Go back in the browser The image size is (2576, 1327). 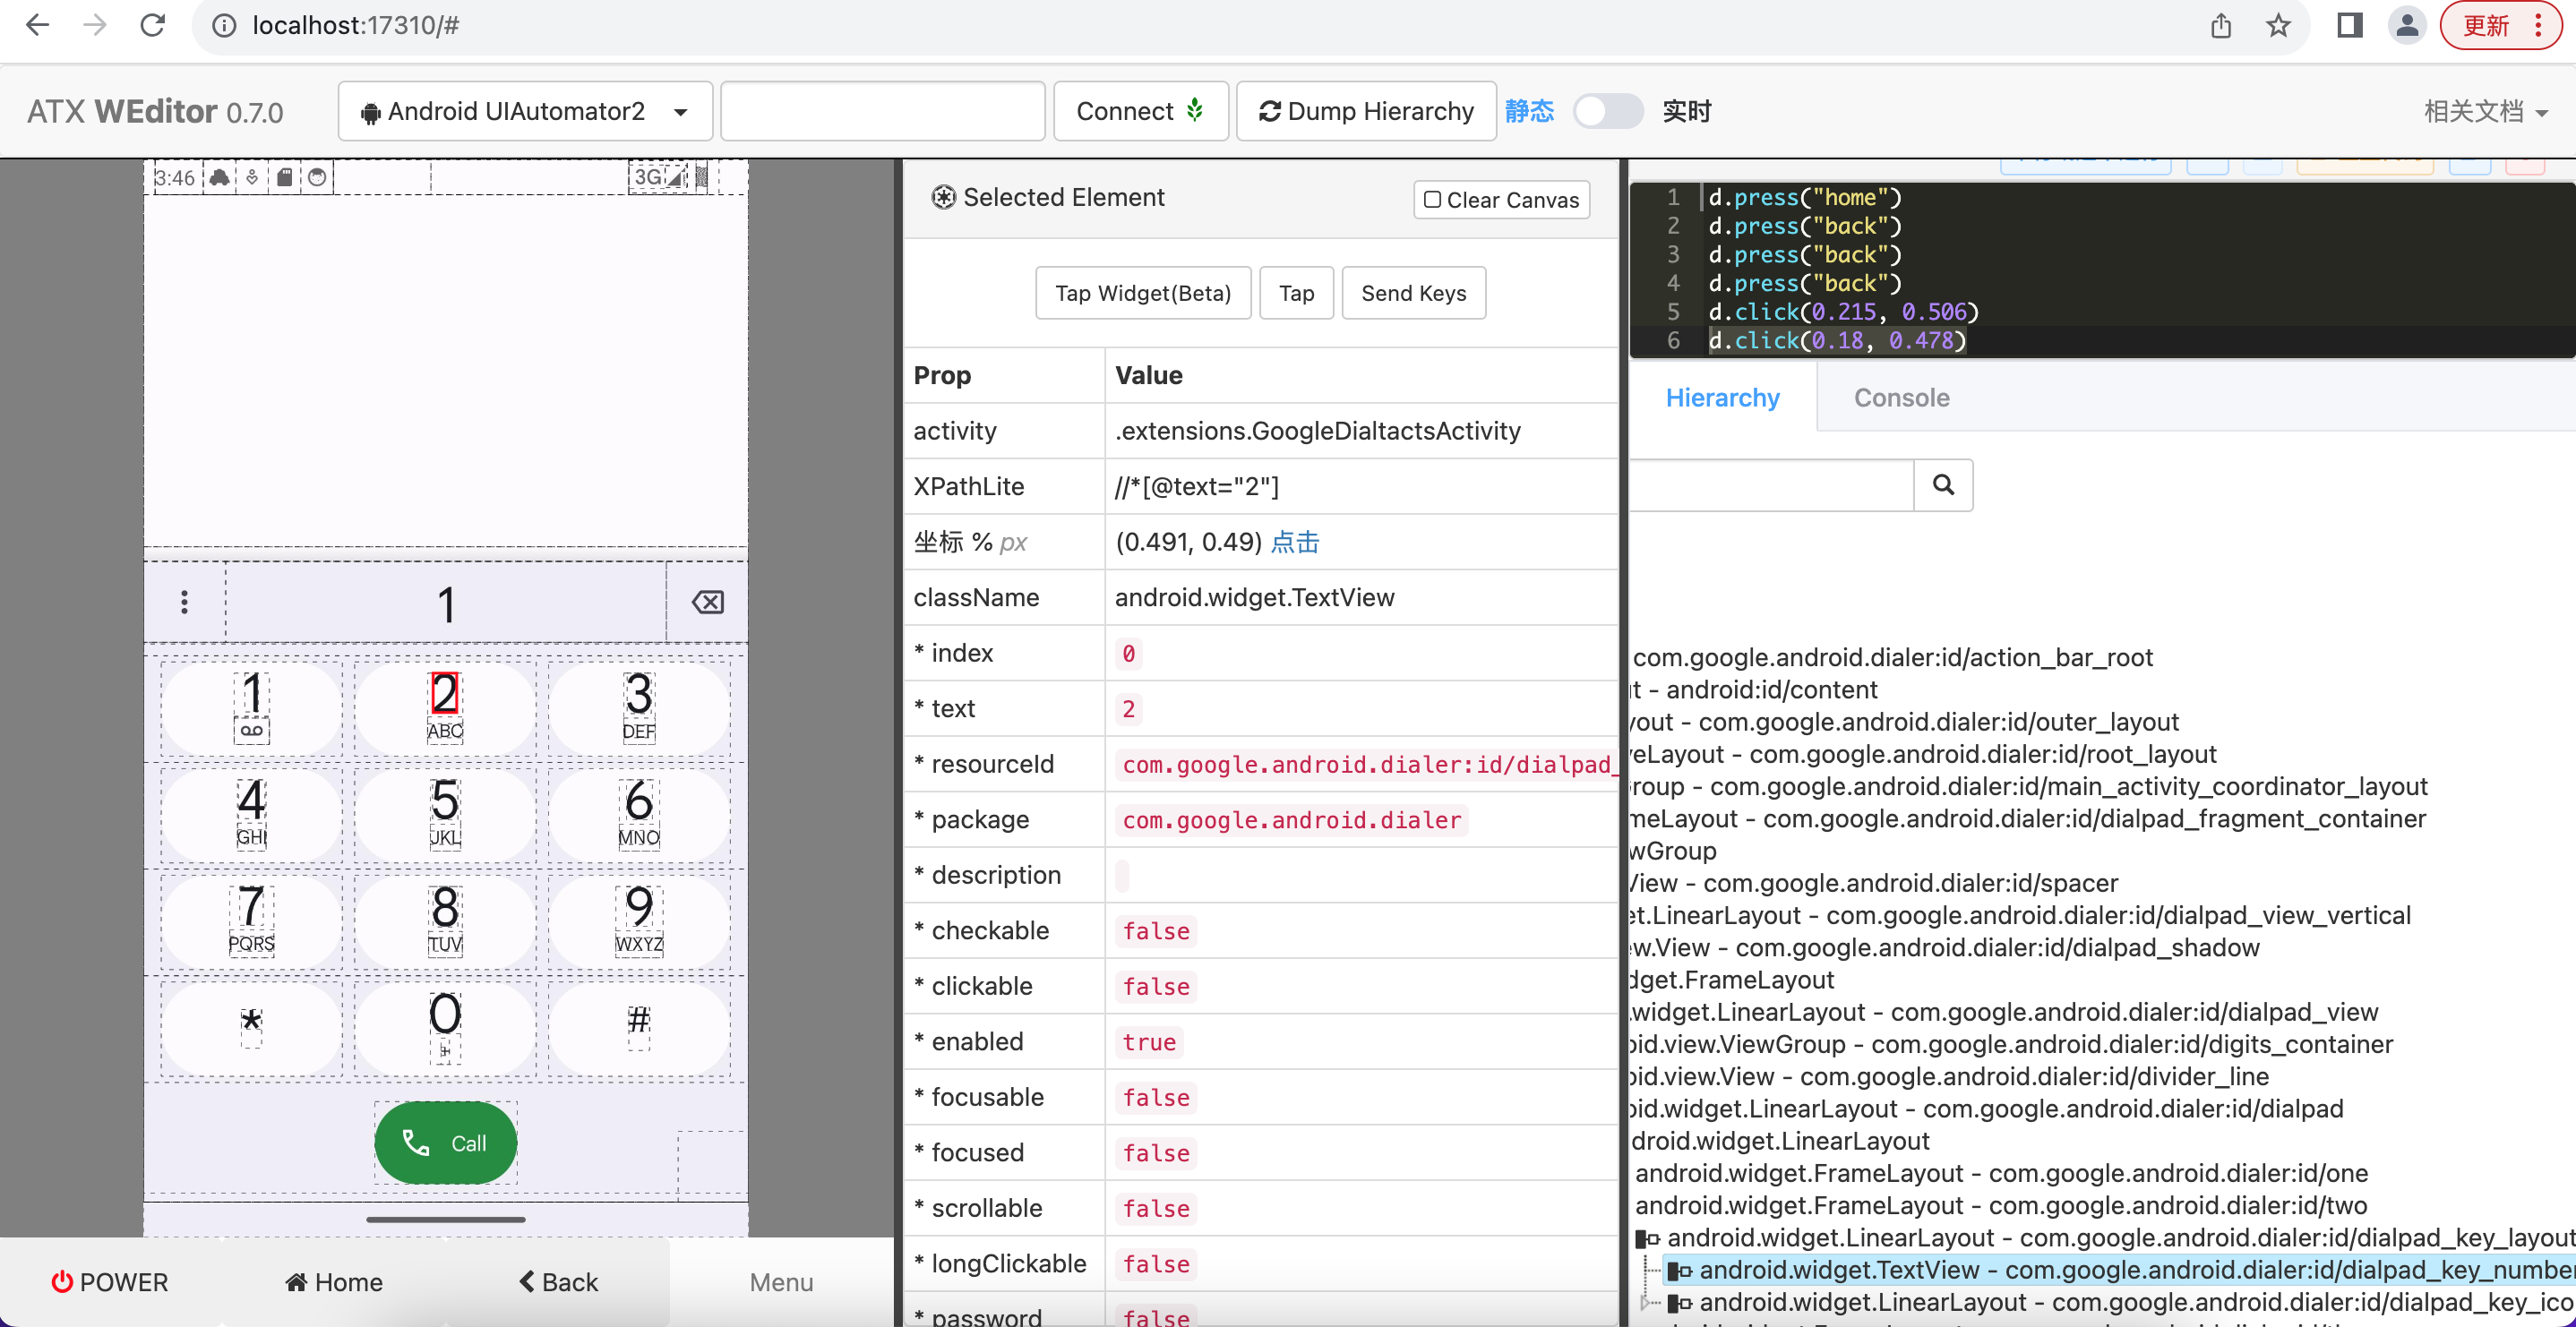click(x=37, y=25)
